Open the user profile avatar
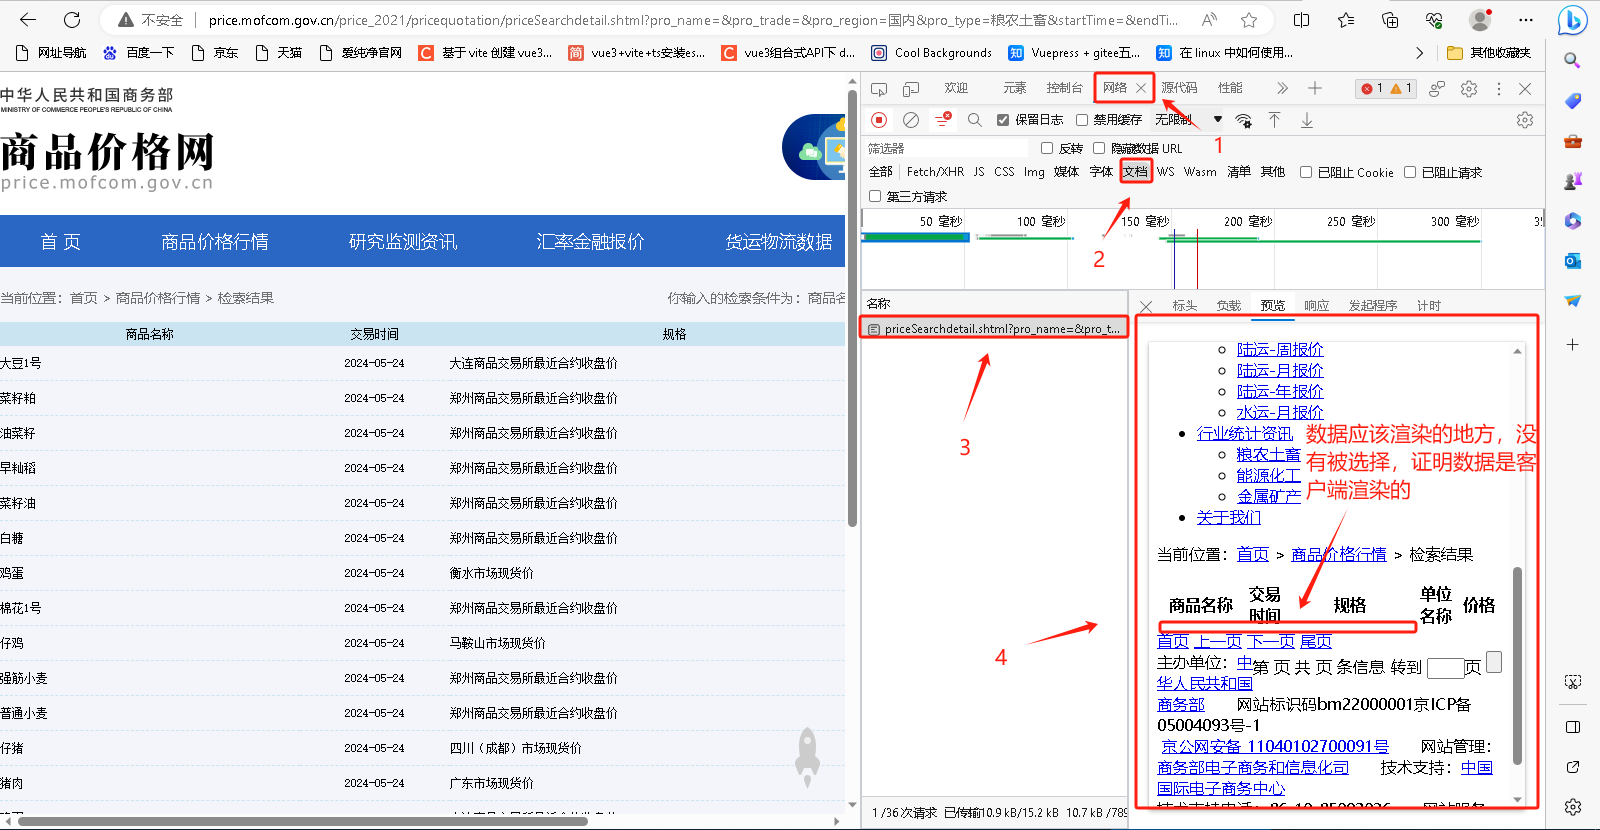1600x830 pixels. [1480, 20]
